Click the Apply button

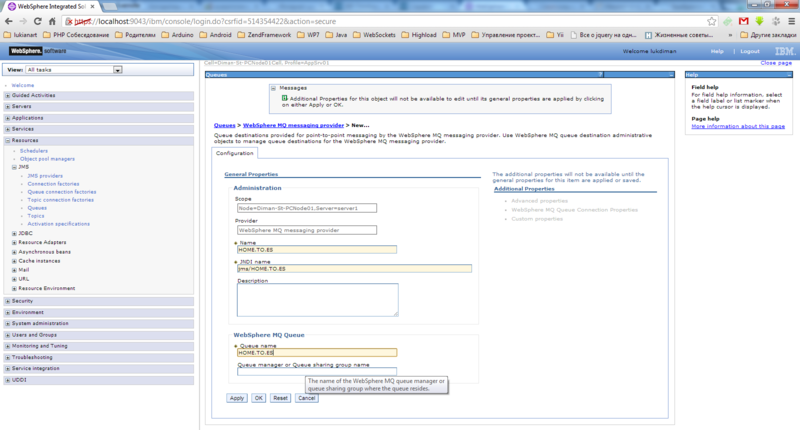click(237, 398)
